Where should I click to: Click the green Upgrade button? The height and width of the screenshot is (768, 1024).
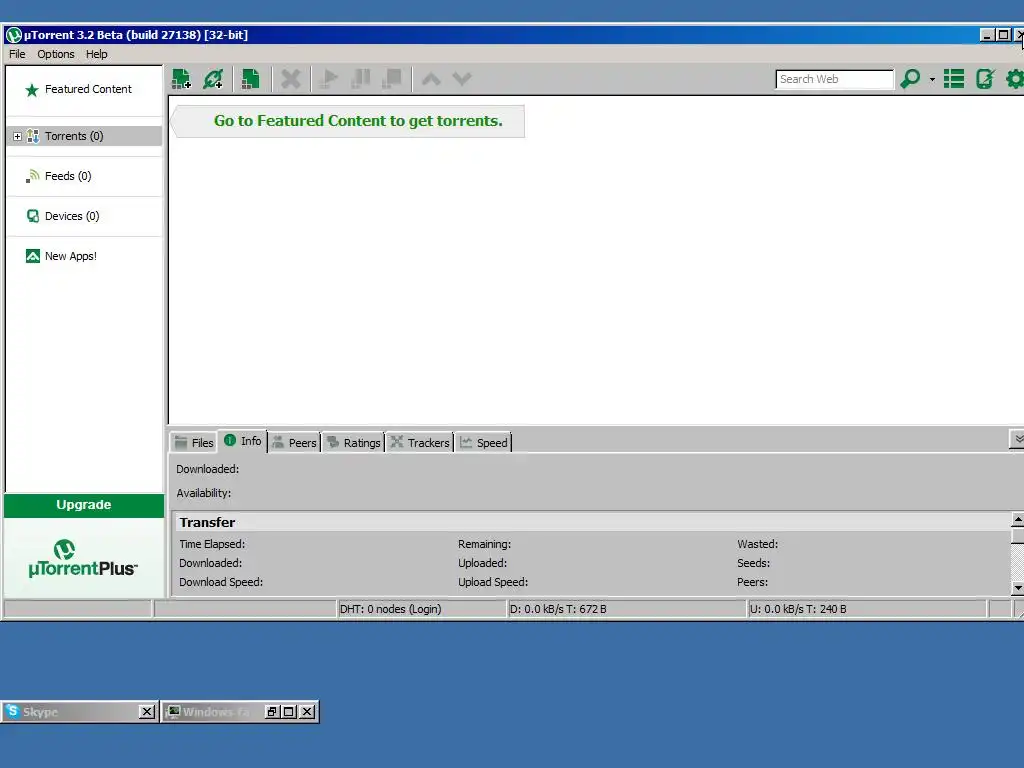pos(84,505)
